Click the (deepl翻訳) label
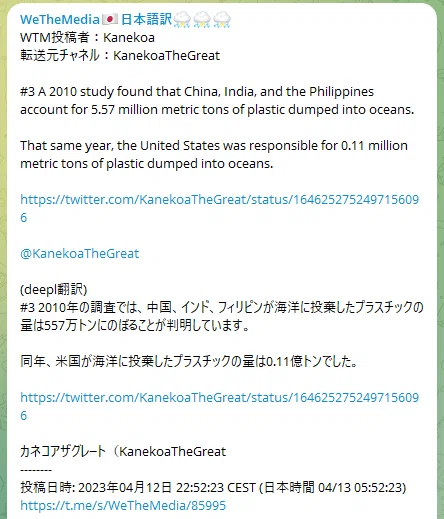Viewport: 444px width, 519px height. coord(54,289)
